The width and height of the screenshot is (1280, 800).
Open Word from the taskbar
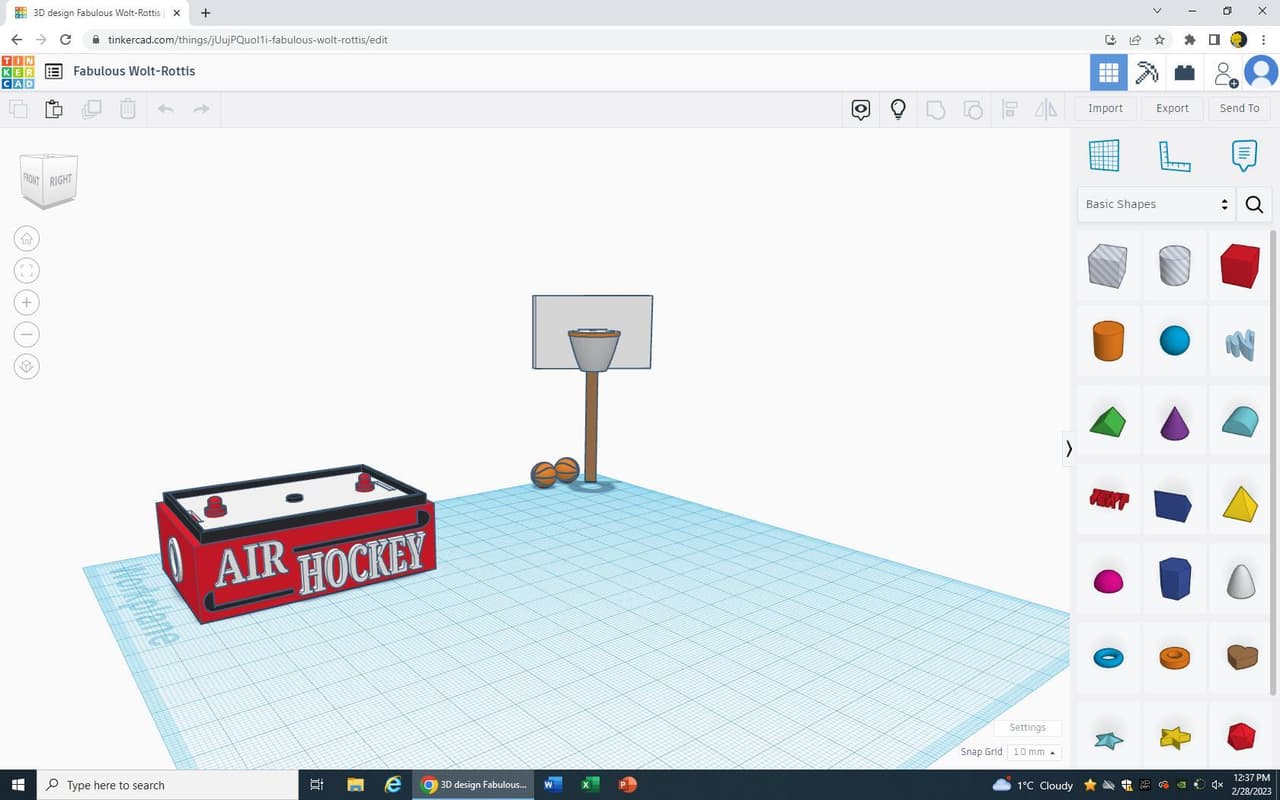point(551,785)
